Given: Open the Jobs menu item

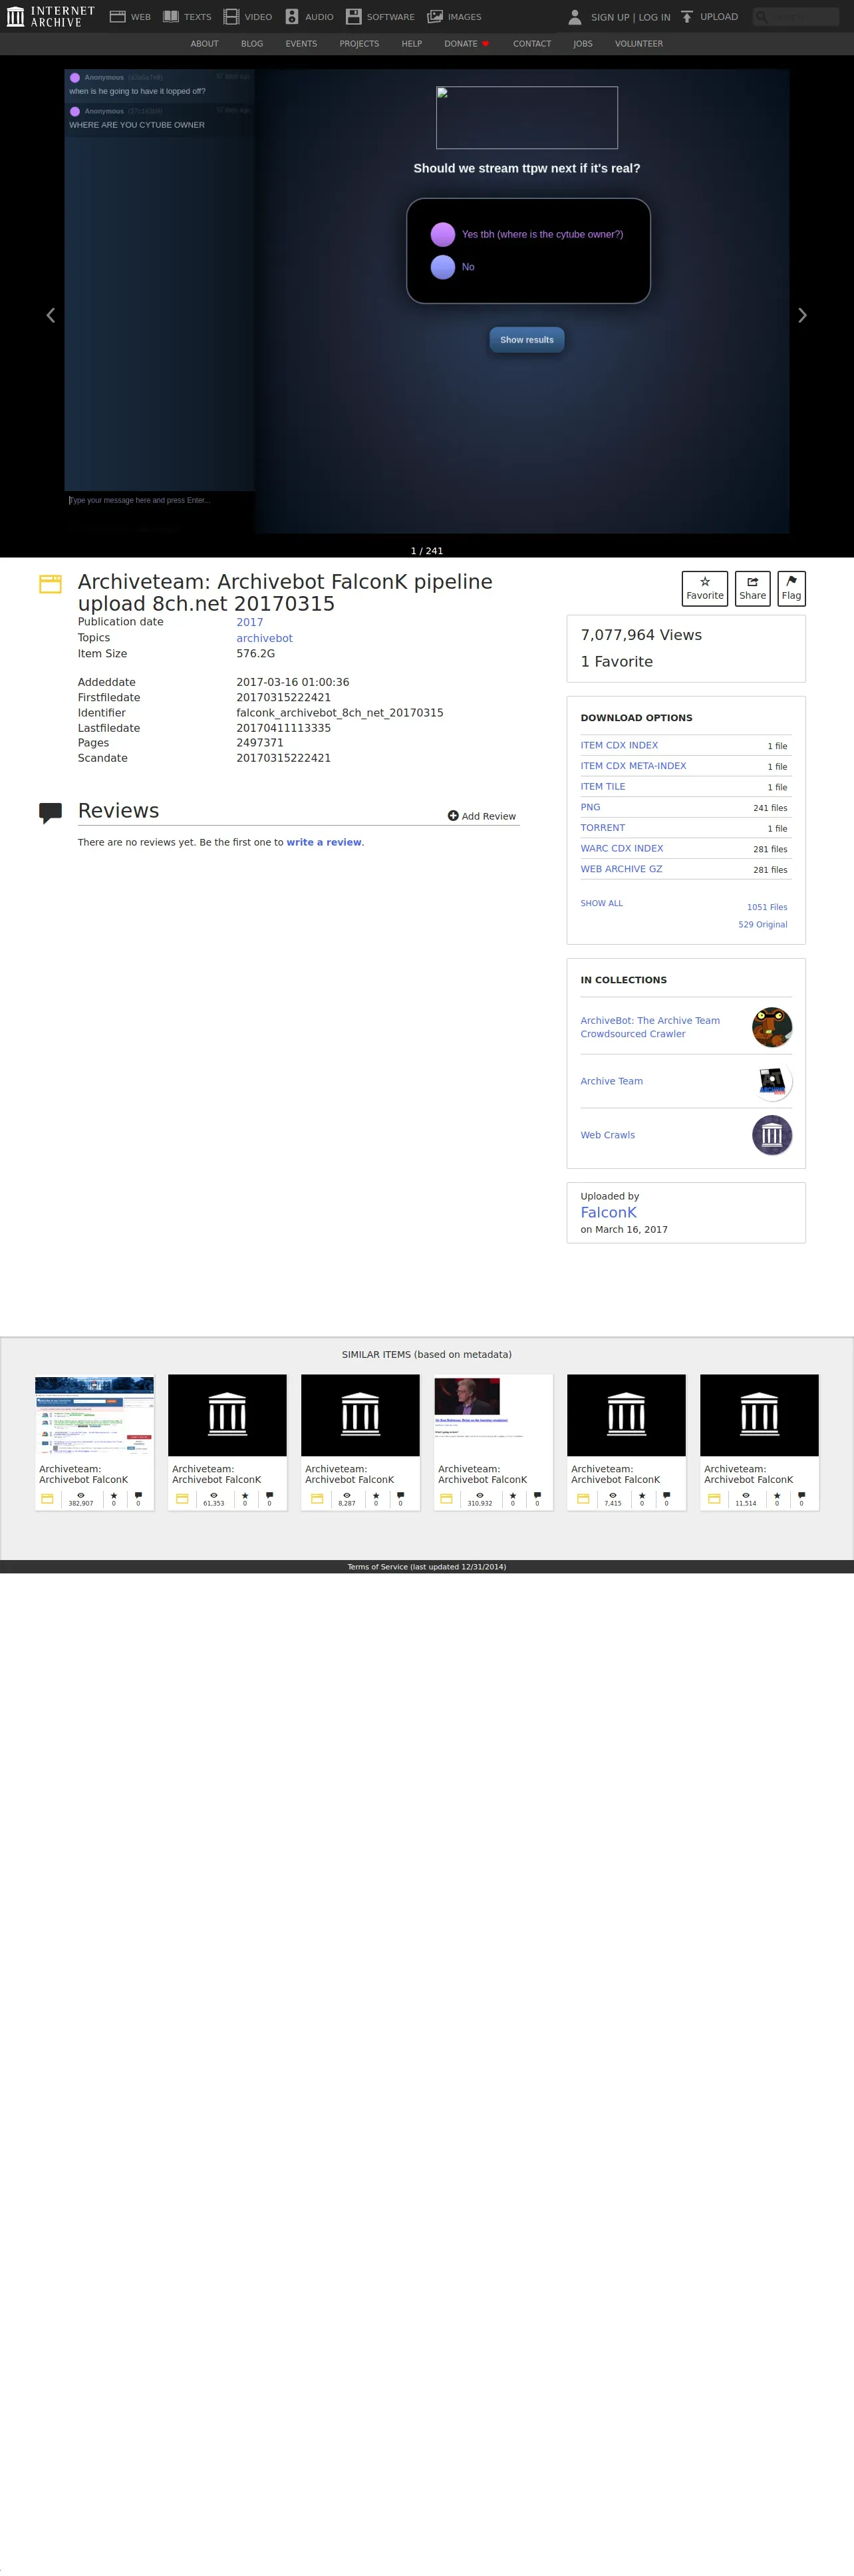Looking at the screenshot, I should [x=583, y=44].
